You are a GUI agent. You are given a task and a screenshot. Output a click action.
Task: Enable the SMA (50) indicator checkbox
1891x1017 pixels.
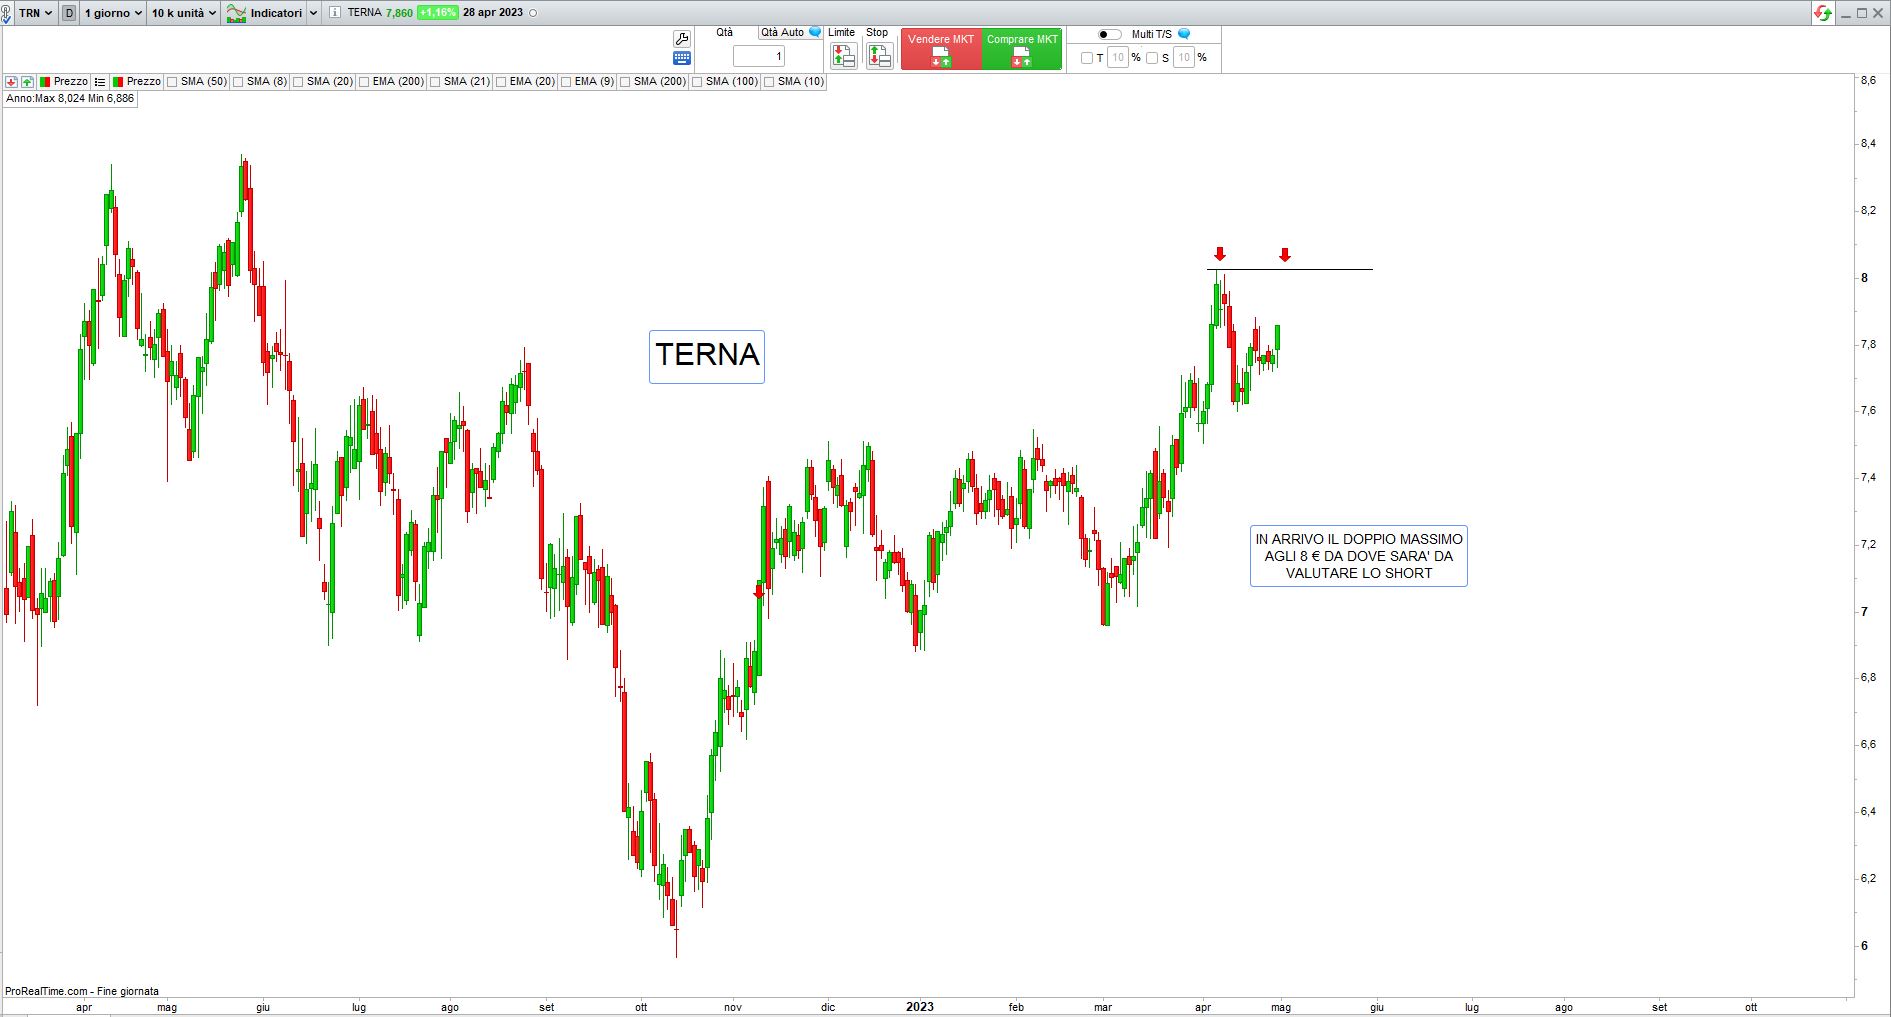(x=172, y=82)
